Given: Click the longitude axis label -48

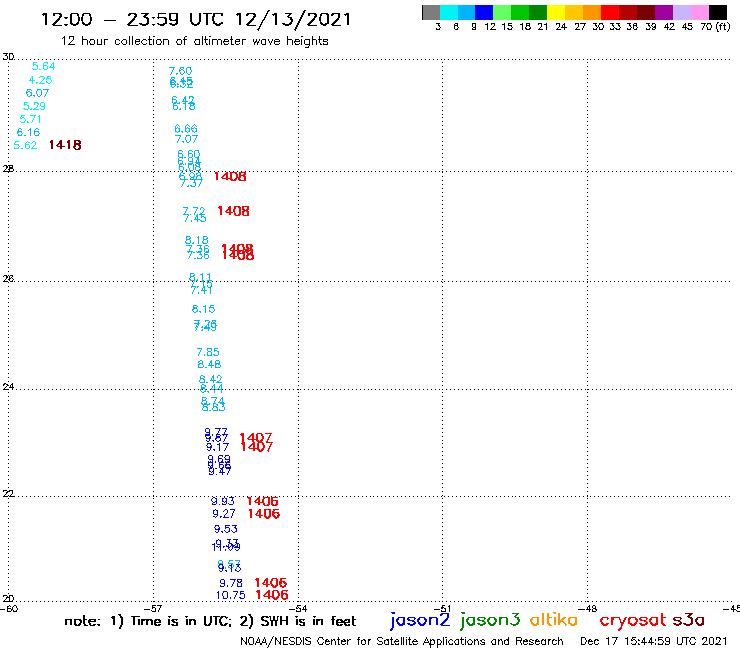Looking at the screenshot, I should pyautogui.click(x=588, y=609).
